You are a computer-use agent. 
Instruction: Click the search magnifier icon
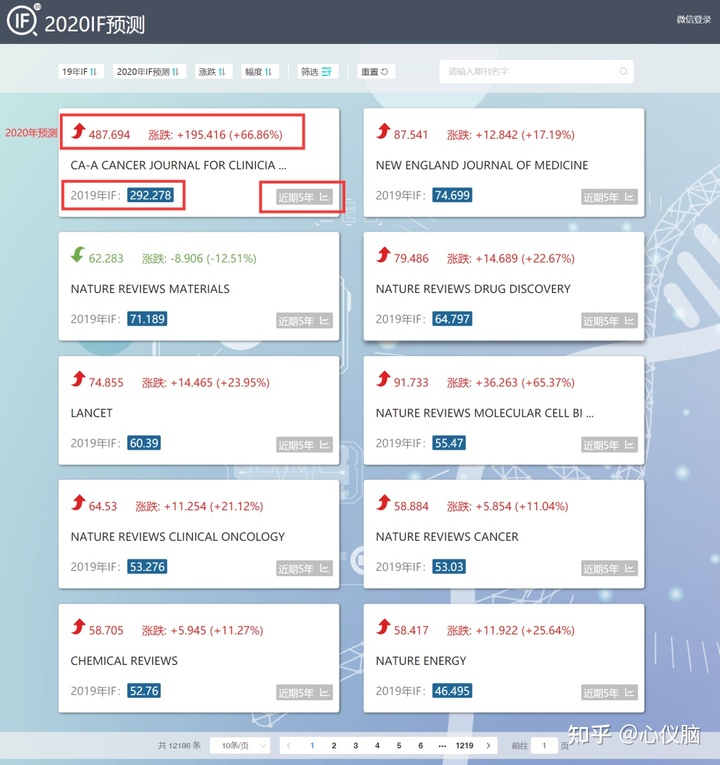point(623,72)
